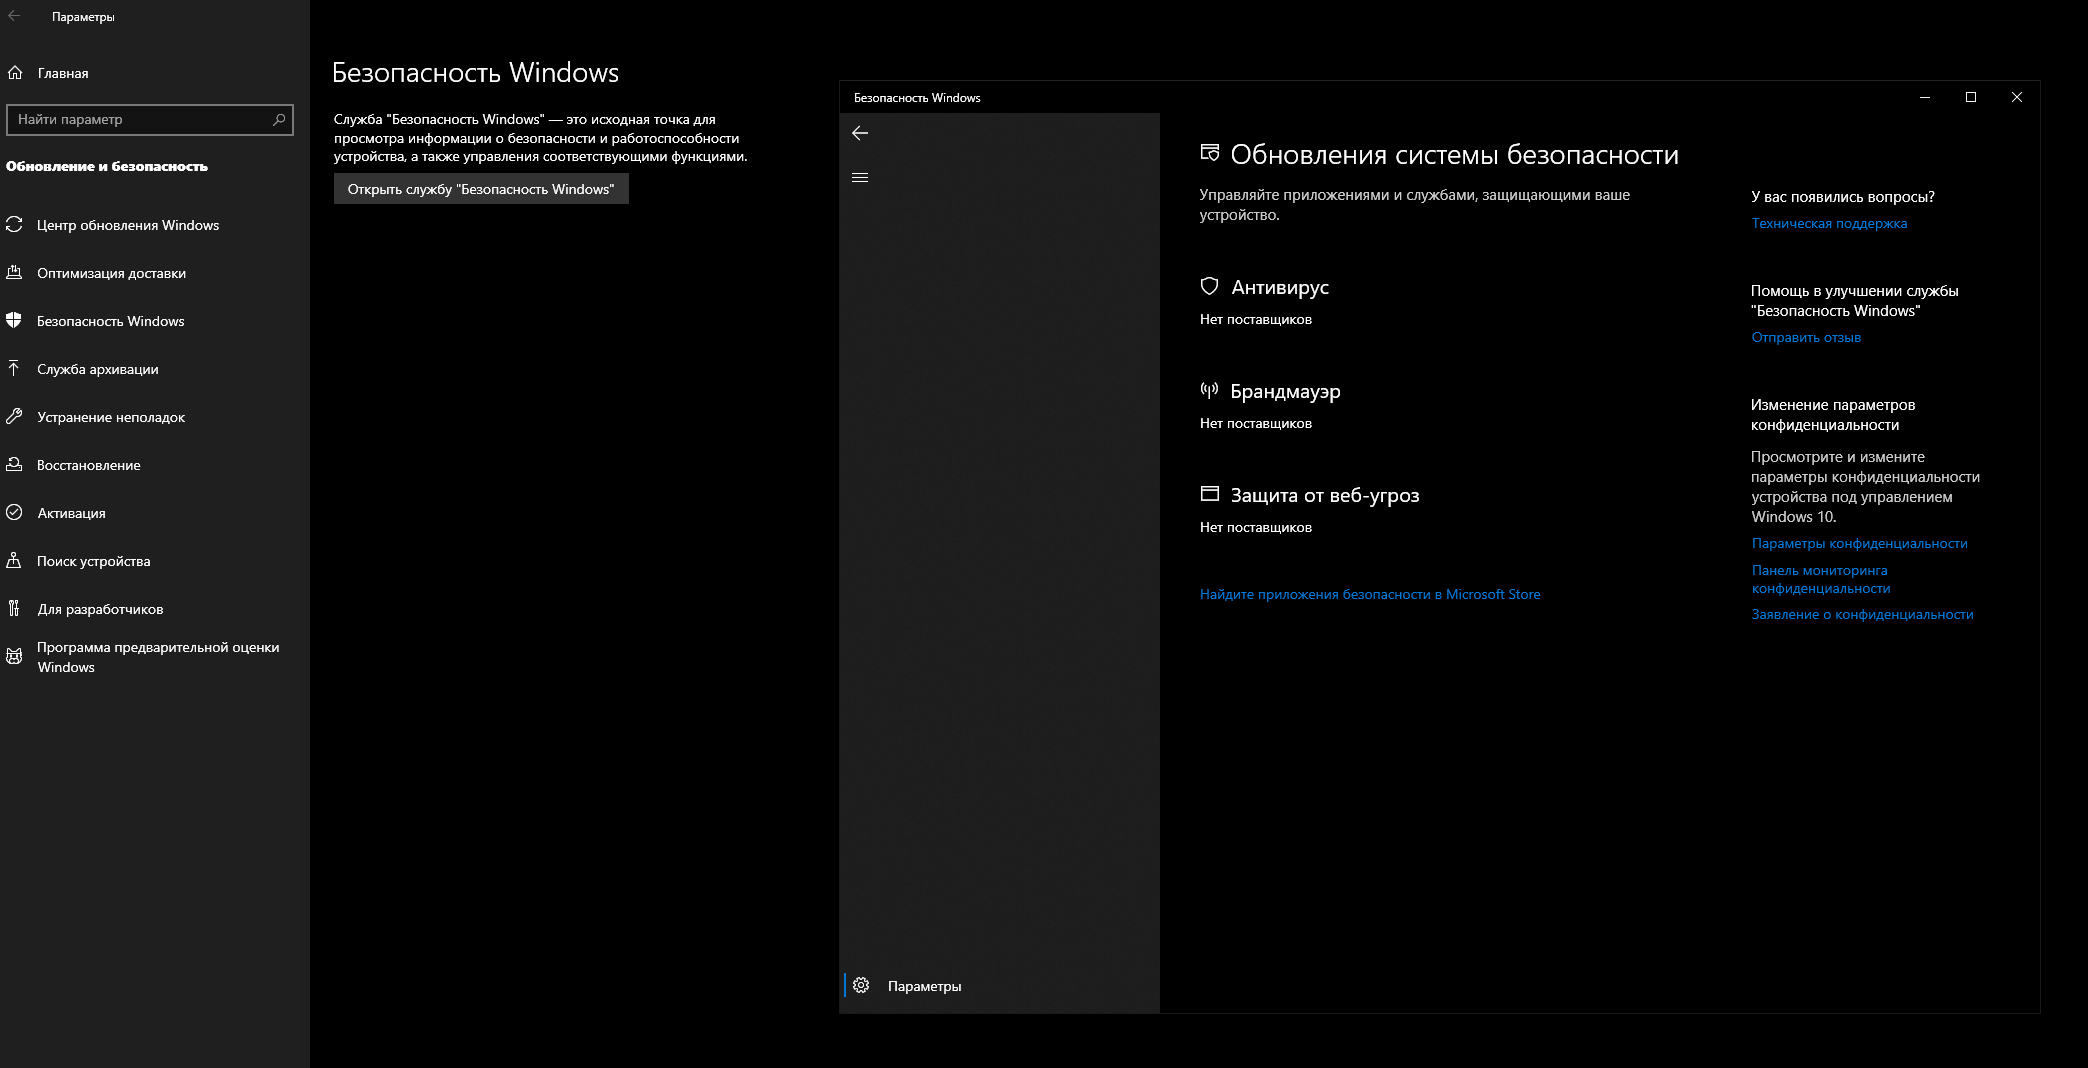Click the Защита от веб-угроз window icon
2088x1068 pixels.
tap(1209, 494)
